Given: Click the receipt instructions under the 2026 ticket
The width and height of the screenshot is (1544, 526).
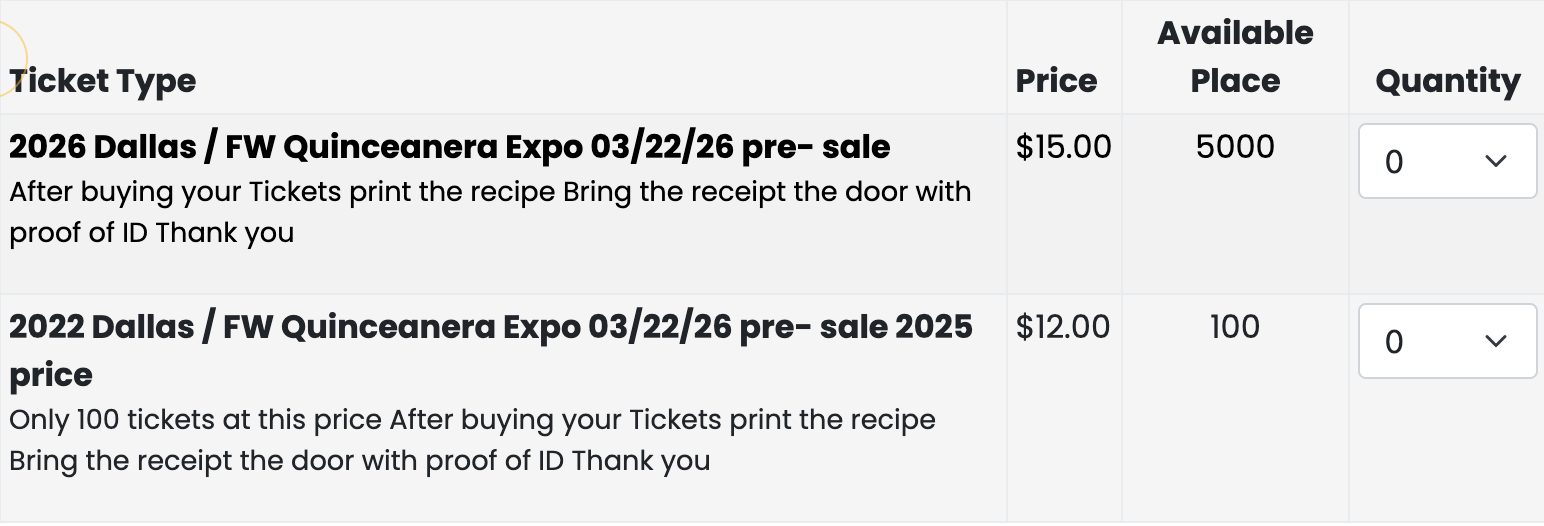Looking at the screenshot, I should [490, 191].
